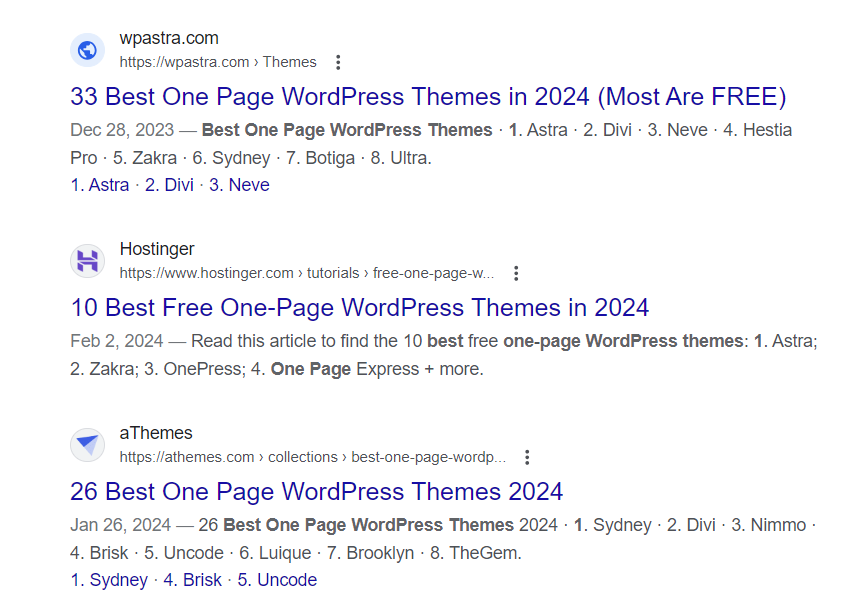Image resolution: width=844 pixels, height=607 pixels.
Task: Open the three-dot menu for the aThemes result
Action: 527,456
